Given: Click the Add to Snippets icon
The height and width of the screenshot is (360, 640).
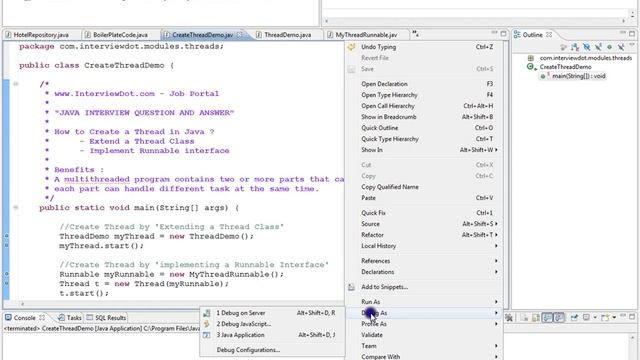Looking at the screenshot, I should coord(351,287).
